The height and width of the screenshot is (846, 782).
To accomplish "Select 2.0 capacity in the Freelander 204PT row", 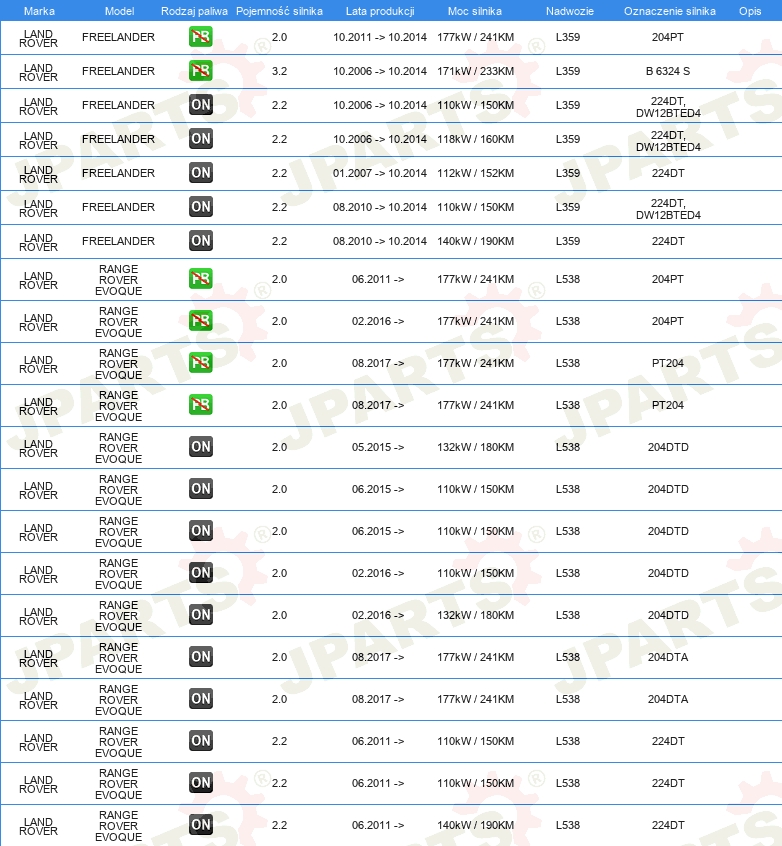I will 280,37.
